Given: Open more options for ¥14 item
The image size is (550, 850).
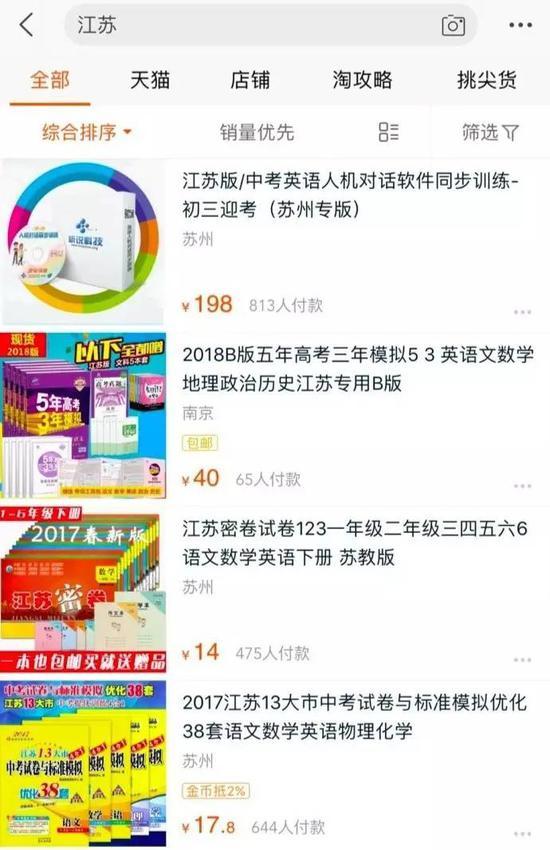Looking at the screenshot, I should tap(522, 660).
